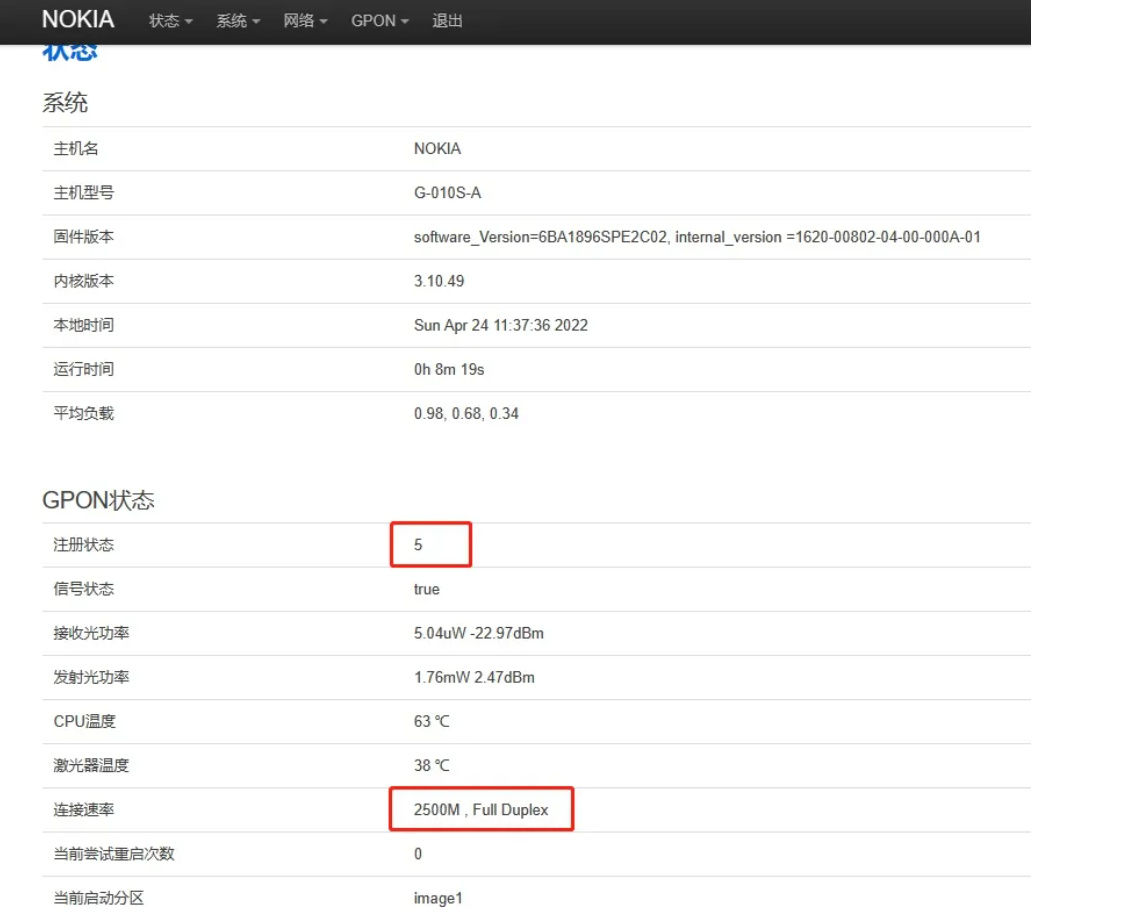Click kernel version 3.10.49
Screen dimensions: 1136x915
coord(439,281)
